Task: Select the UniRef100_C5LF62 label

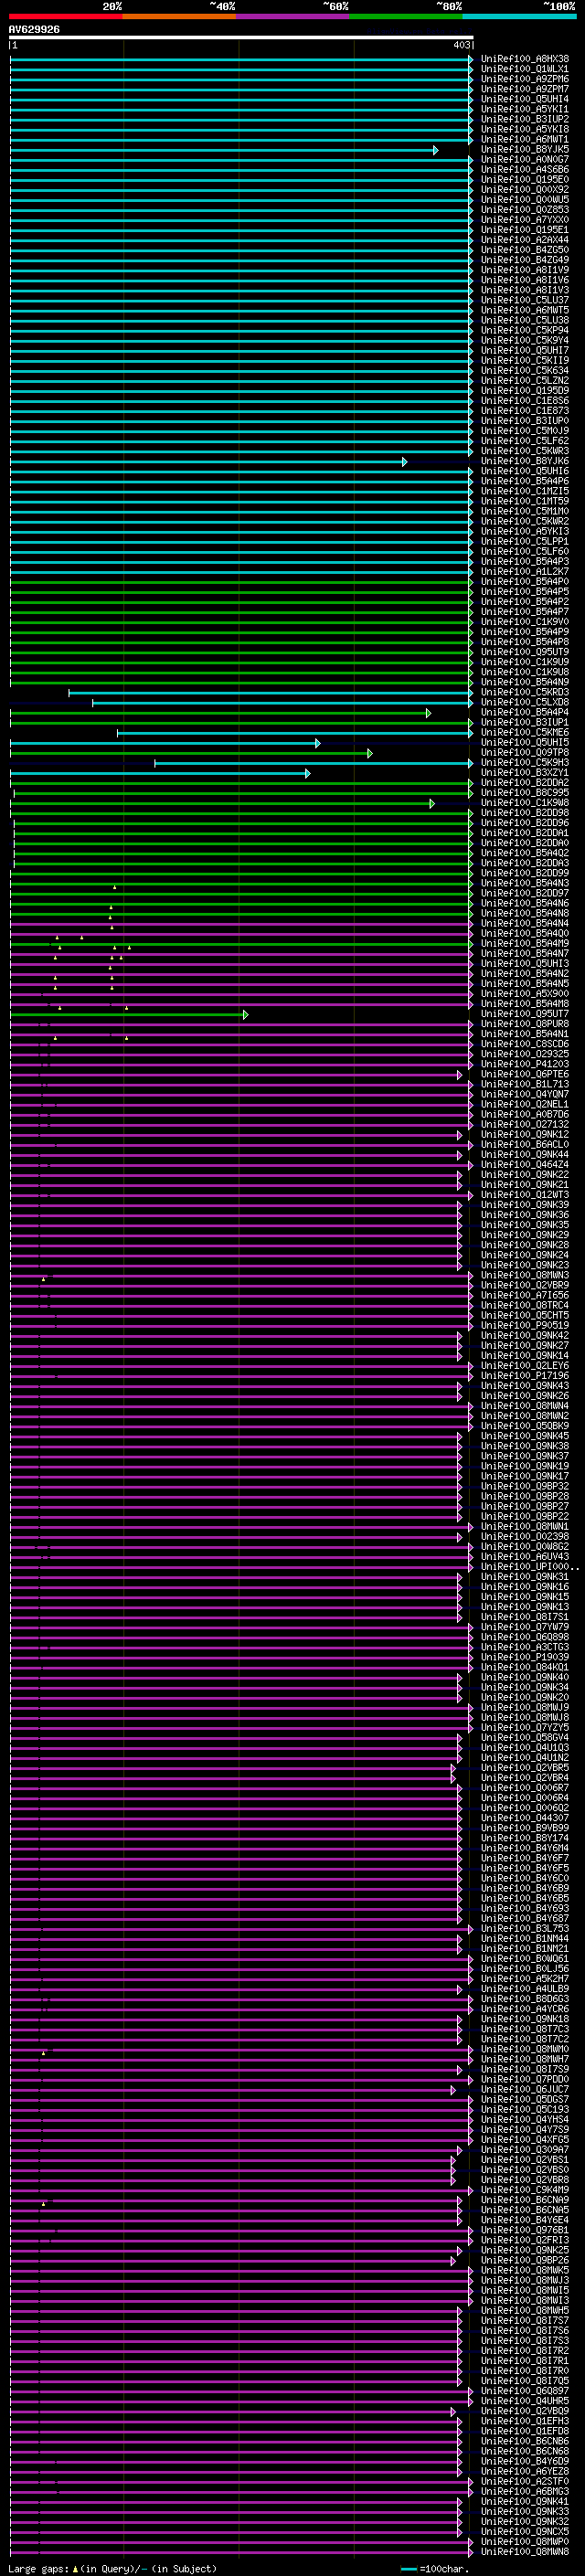Action: [x=524, y=441]
